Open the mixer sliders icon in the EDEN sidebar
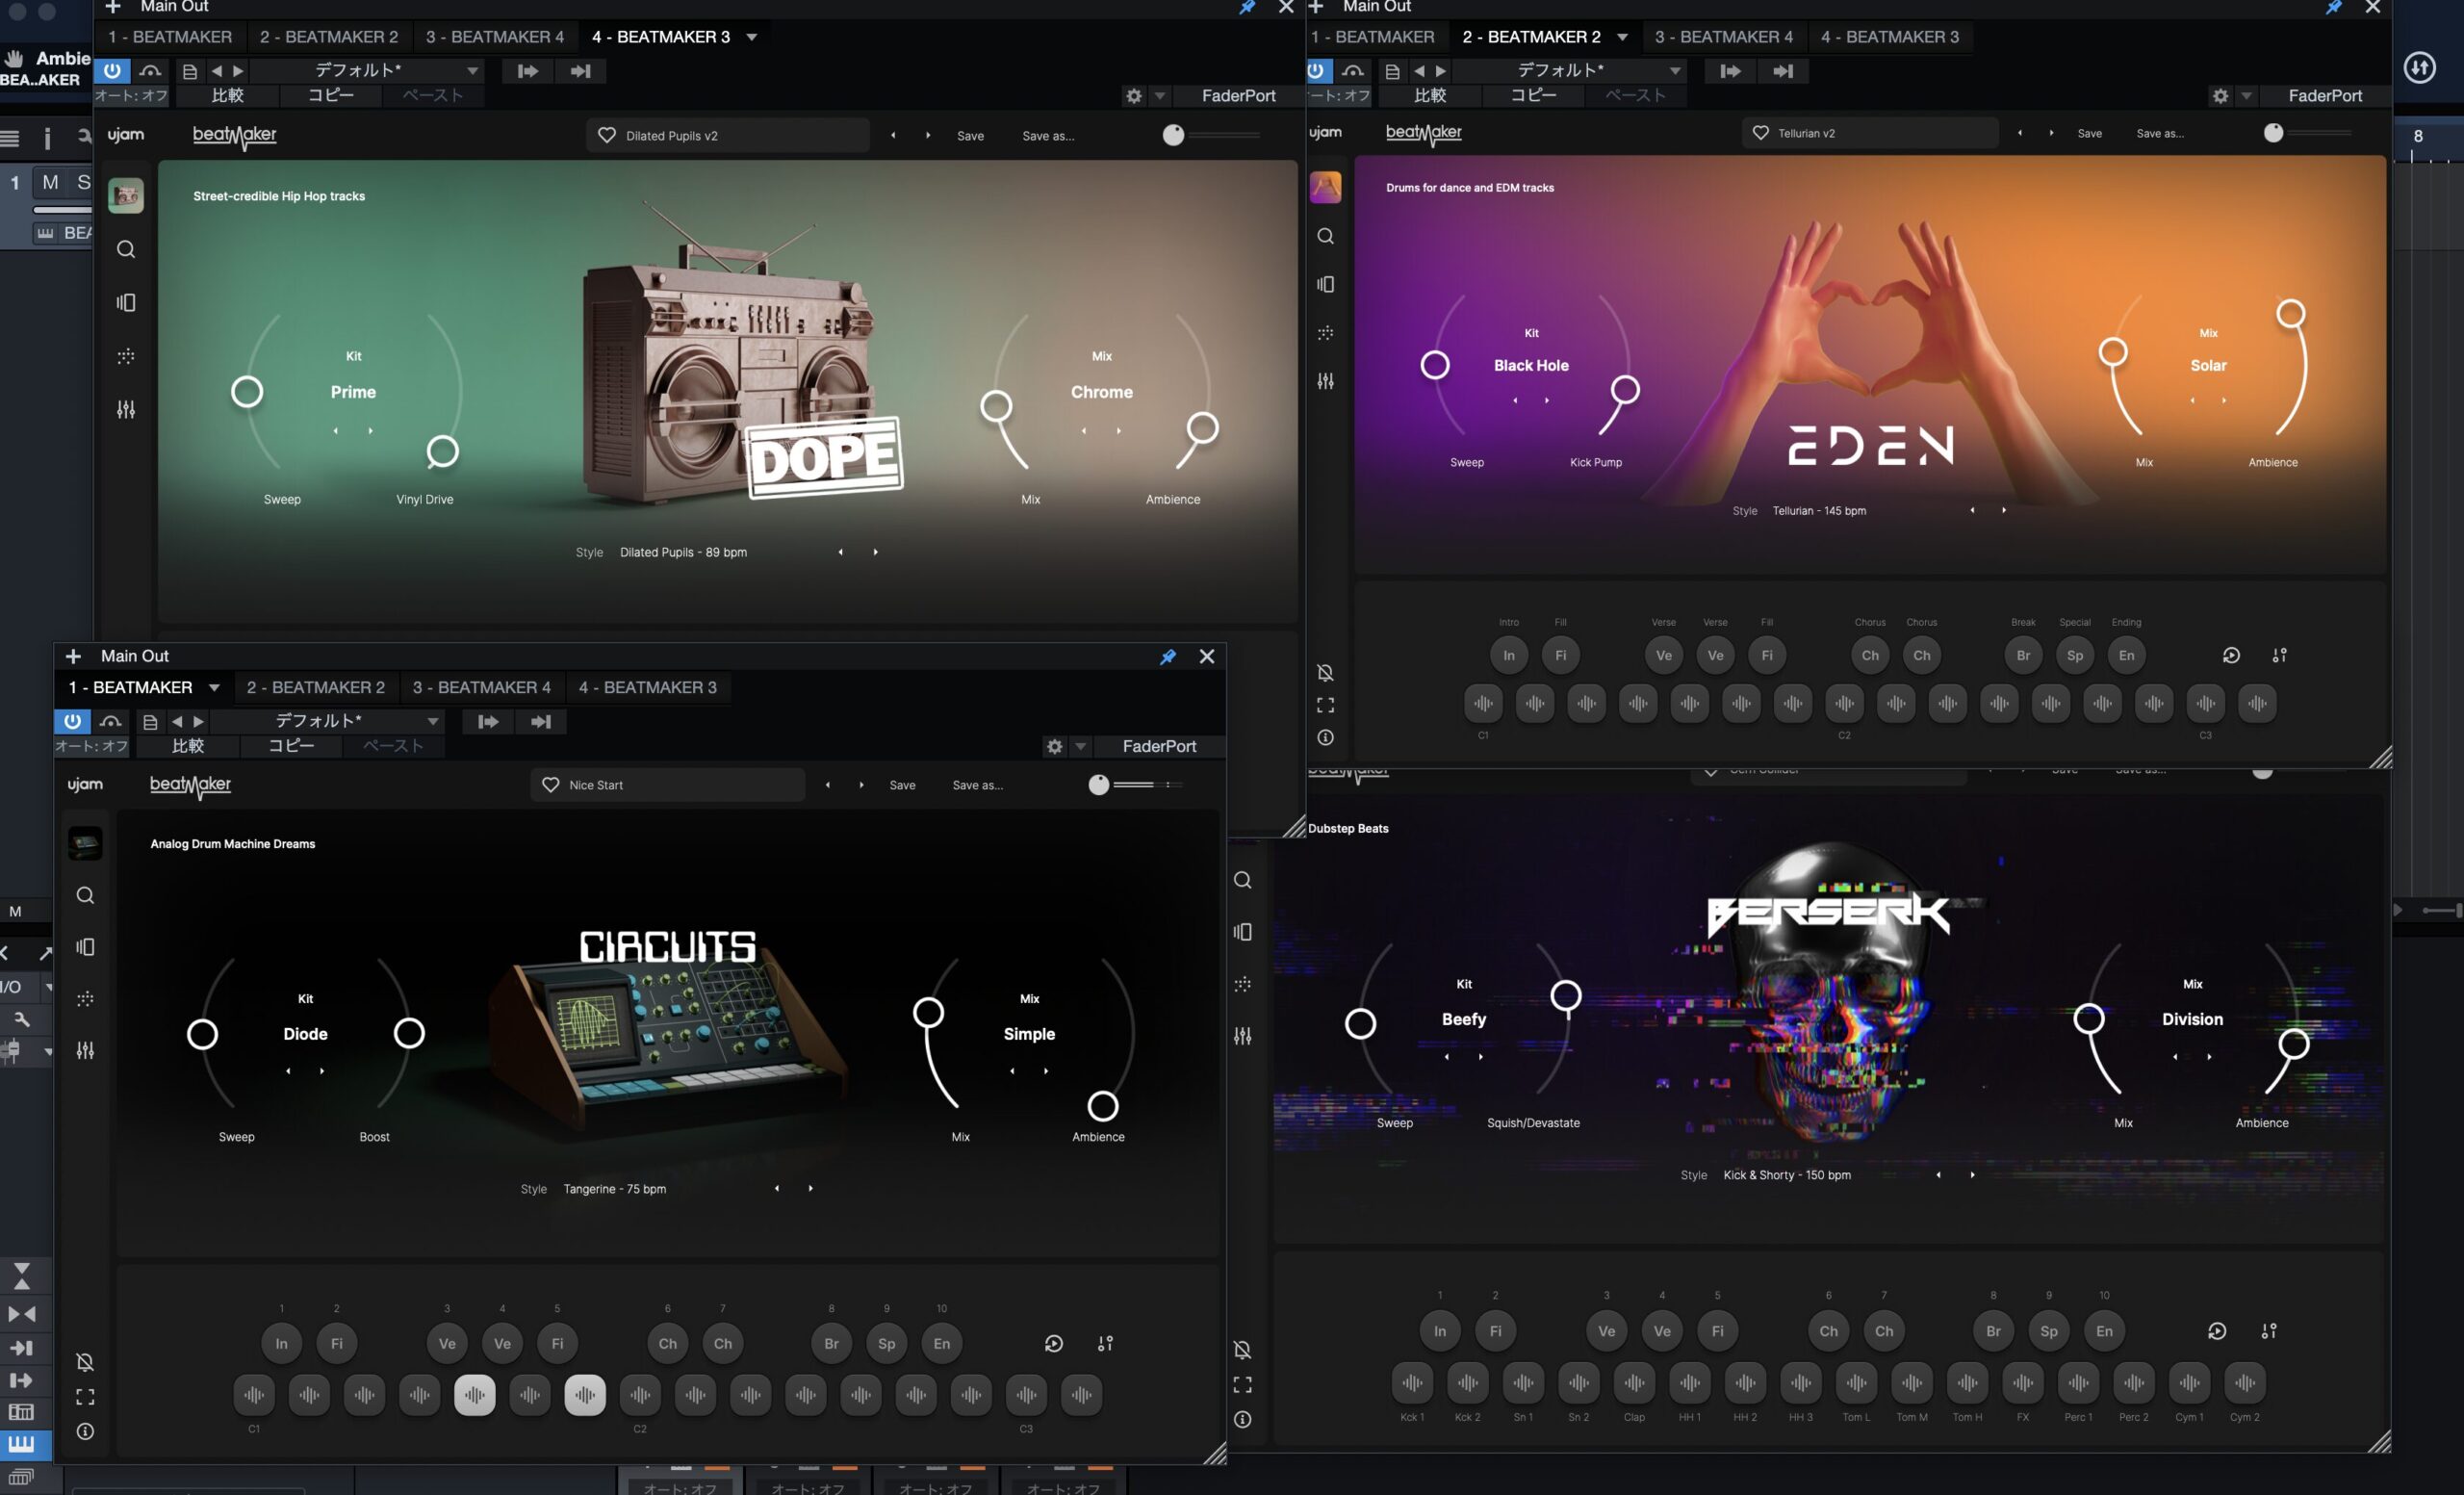Image resolution: width=2464 pixels, height=1495 pixels. [x=1325, y=381]
